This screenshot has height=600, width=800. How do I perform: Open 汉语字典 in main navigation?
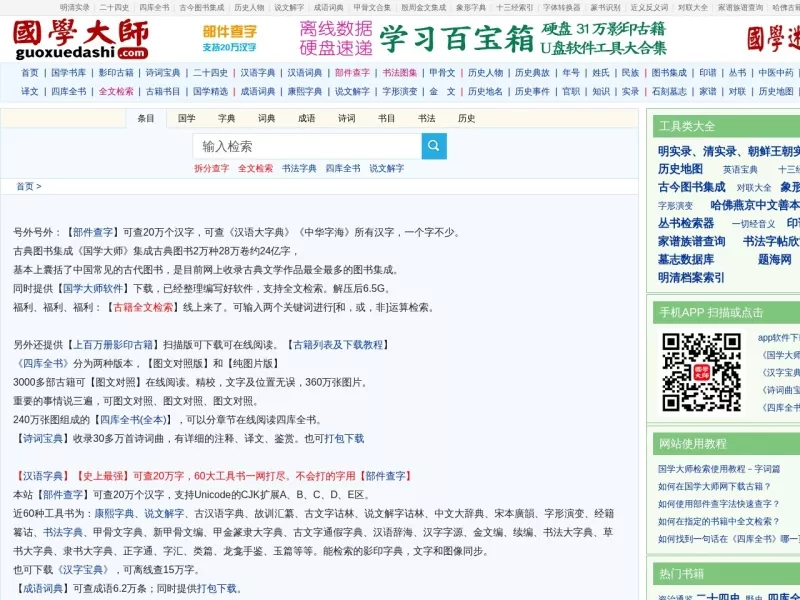click(x=258, y=73)
